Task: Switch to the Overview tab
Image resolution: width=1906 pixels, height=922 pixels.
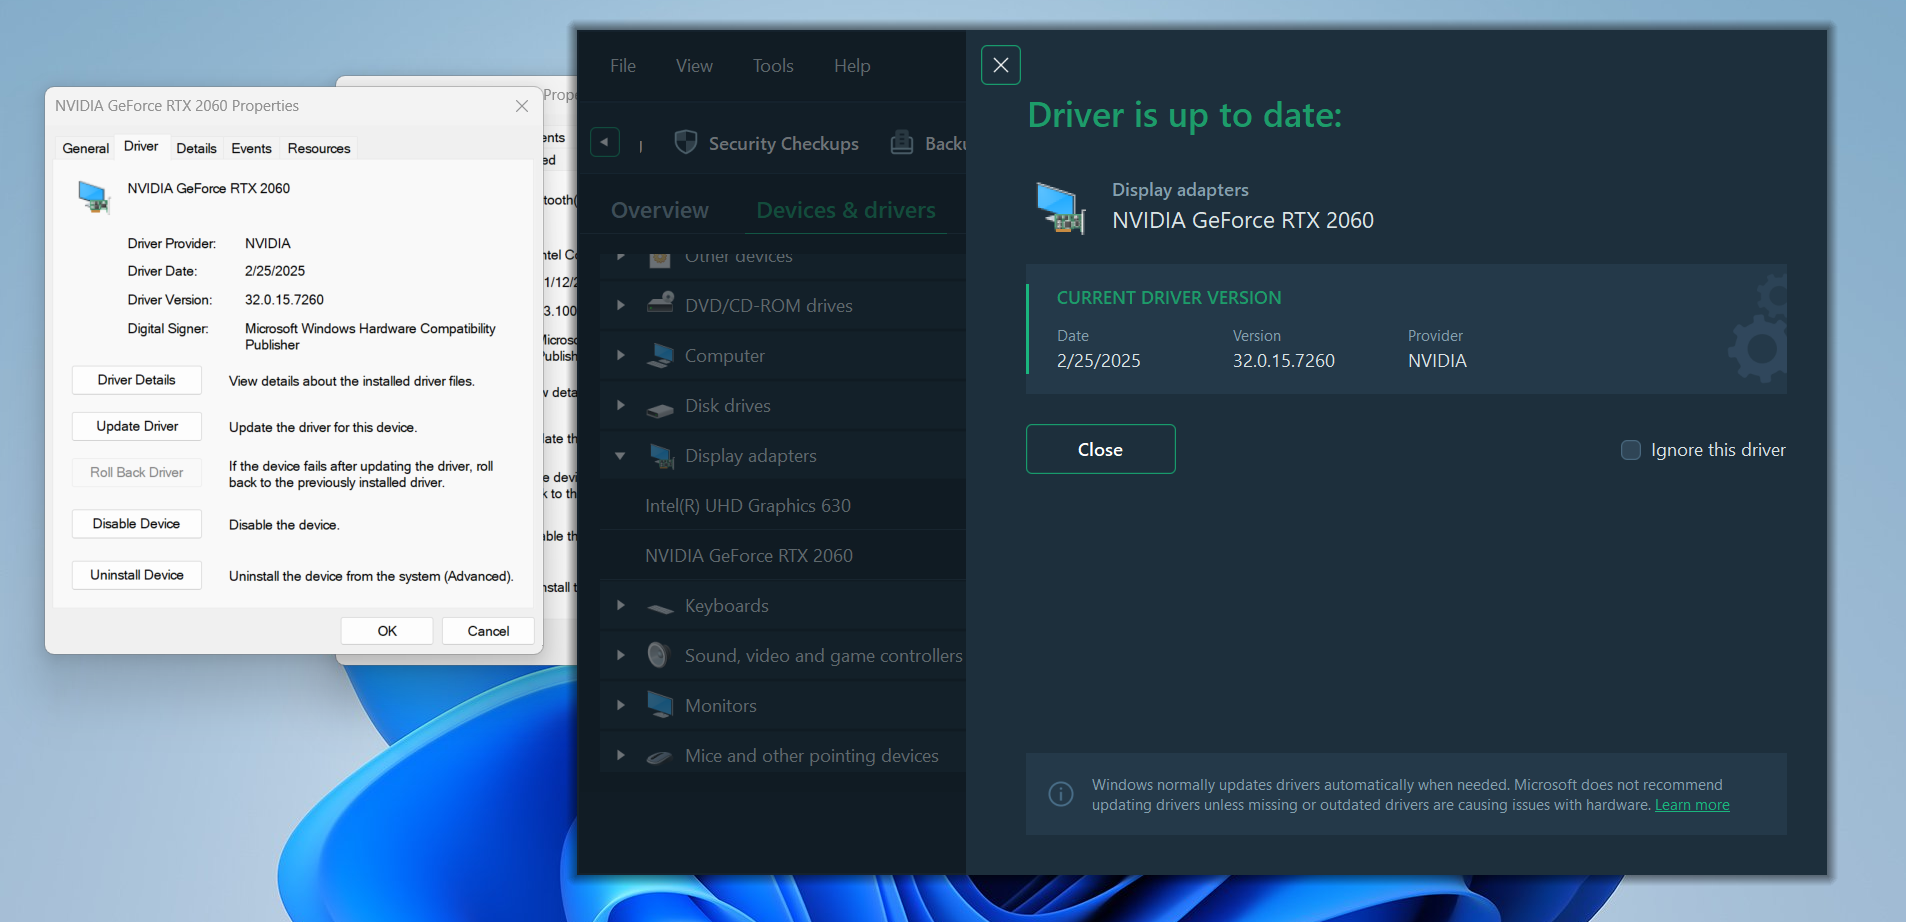Action: pyautogui.click(x=660, y=210)
